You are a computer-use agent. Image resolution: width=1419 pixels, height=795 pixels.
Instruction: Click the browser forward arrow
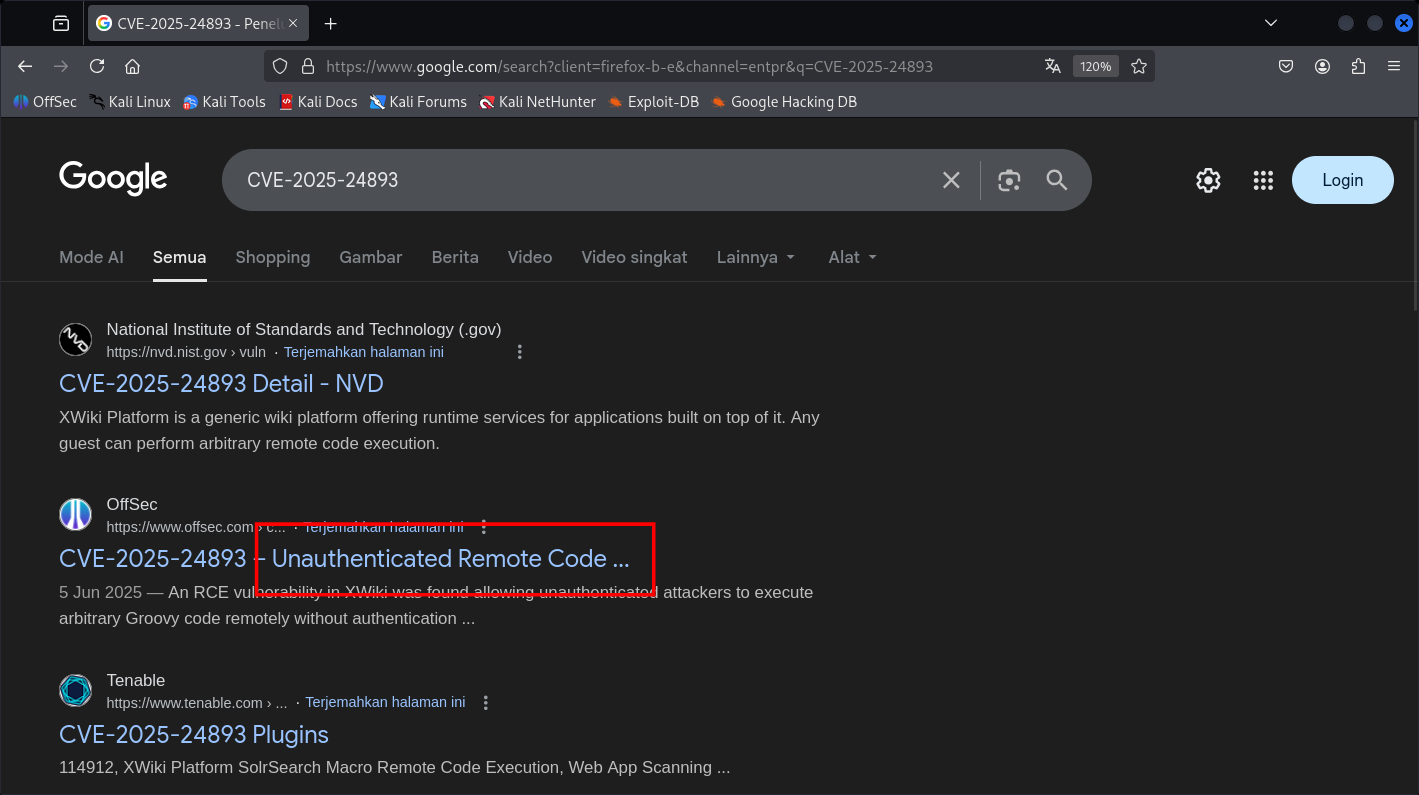(61, 66)
